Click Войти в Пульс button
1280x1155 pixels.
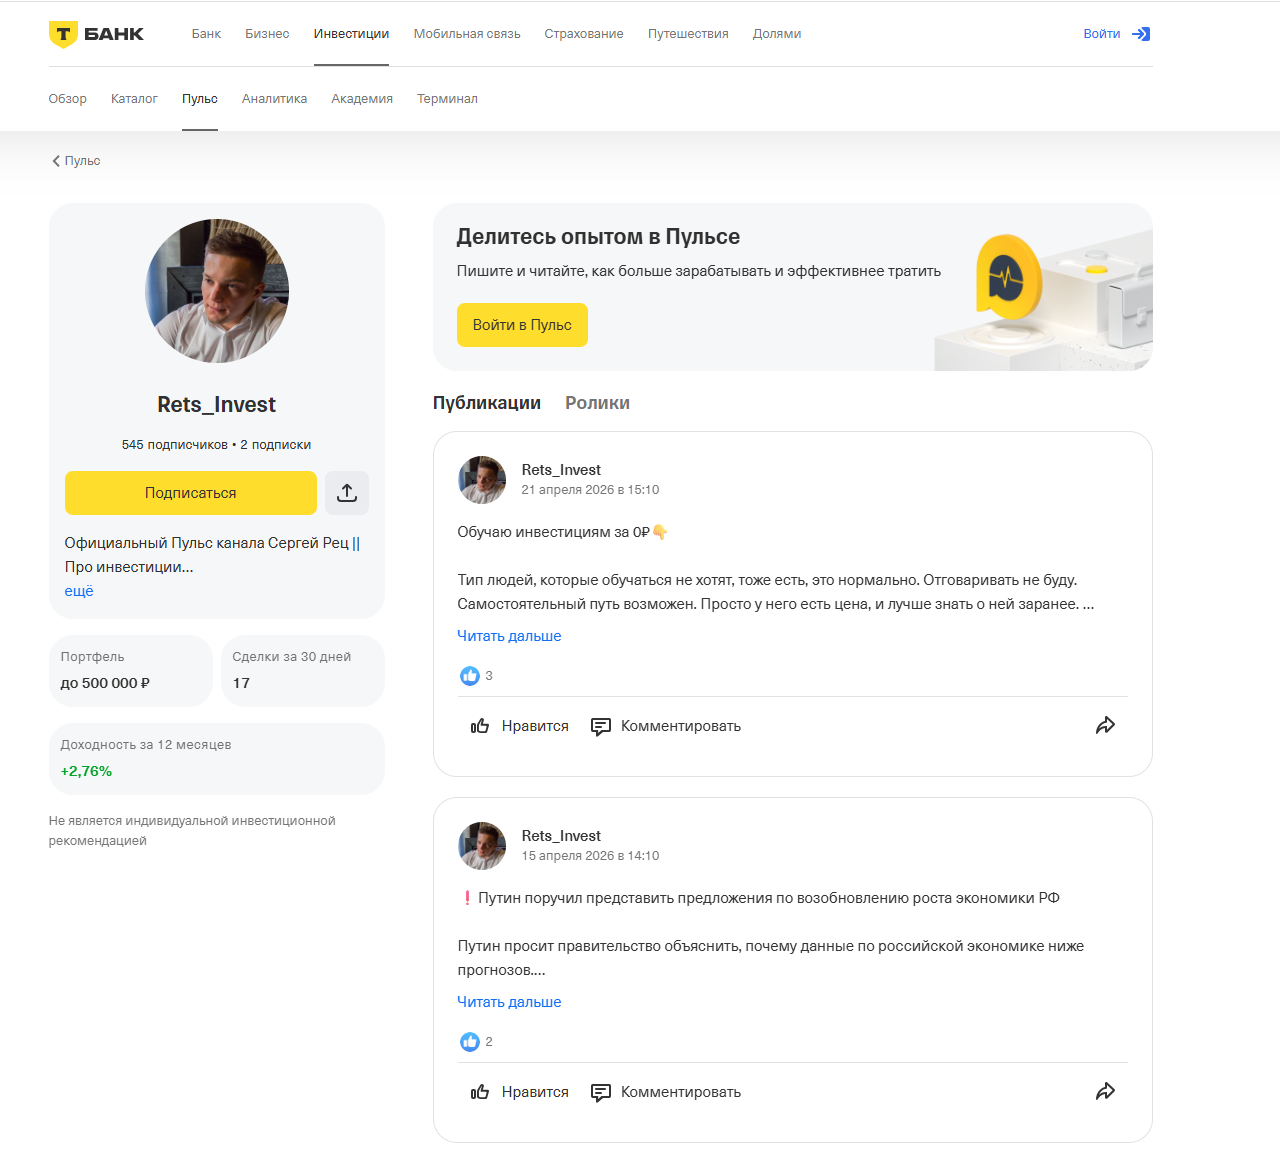522,325
